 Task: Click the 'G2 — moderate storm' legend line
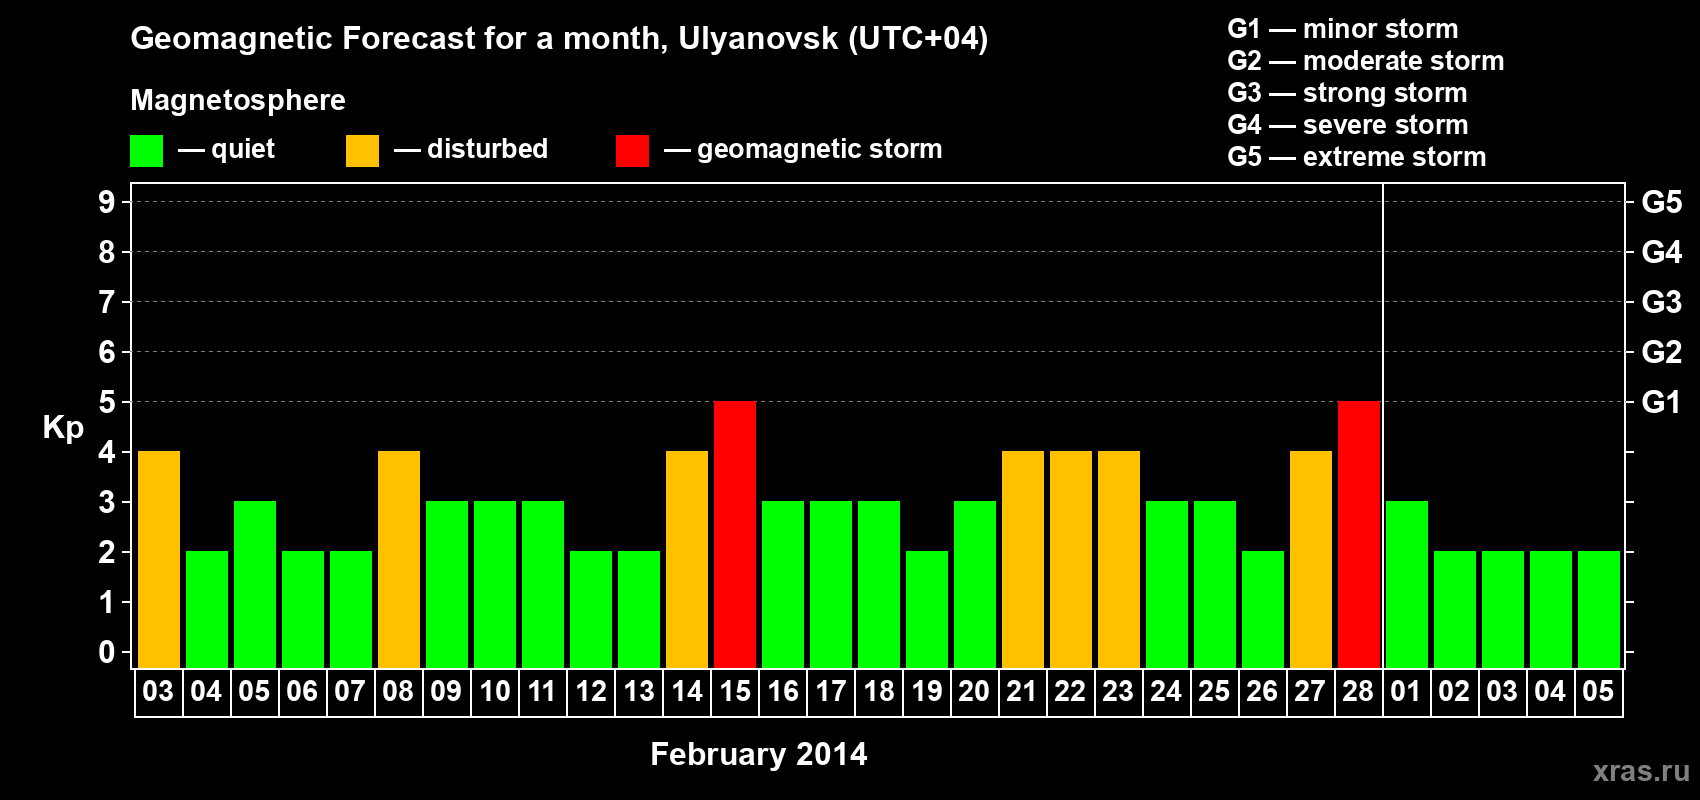1366,61
